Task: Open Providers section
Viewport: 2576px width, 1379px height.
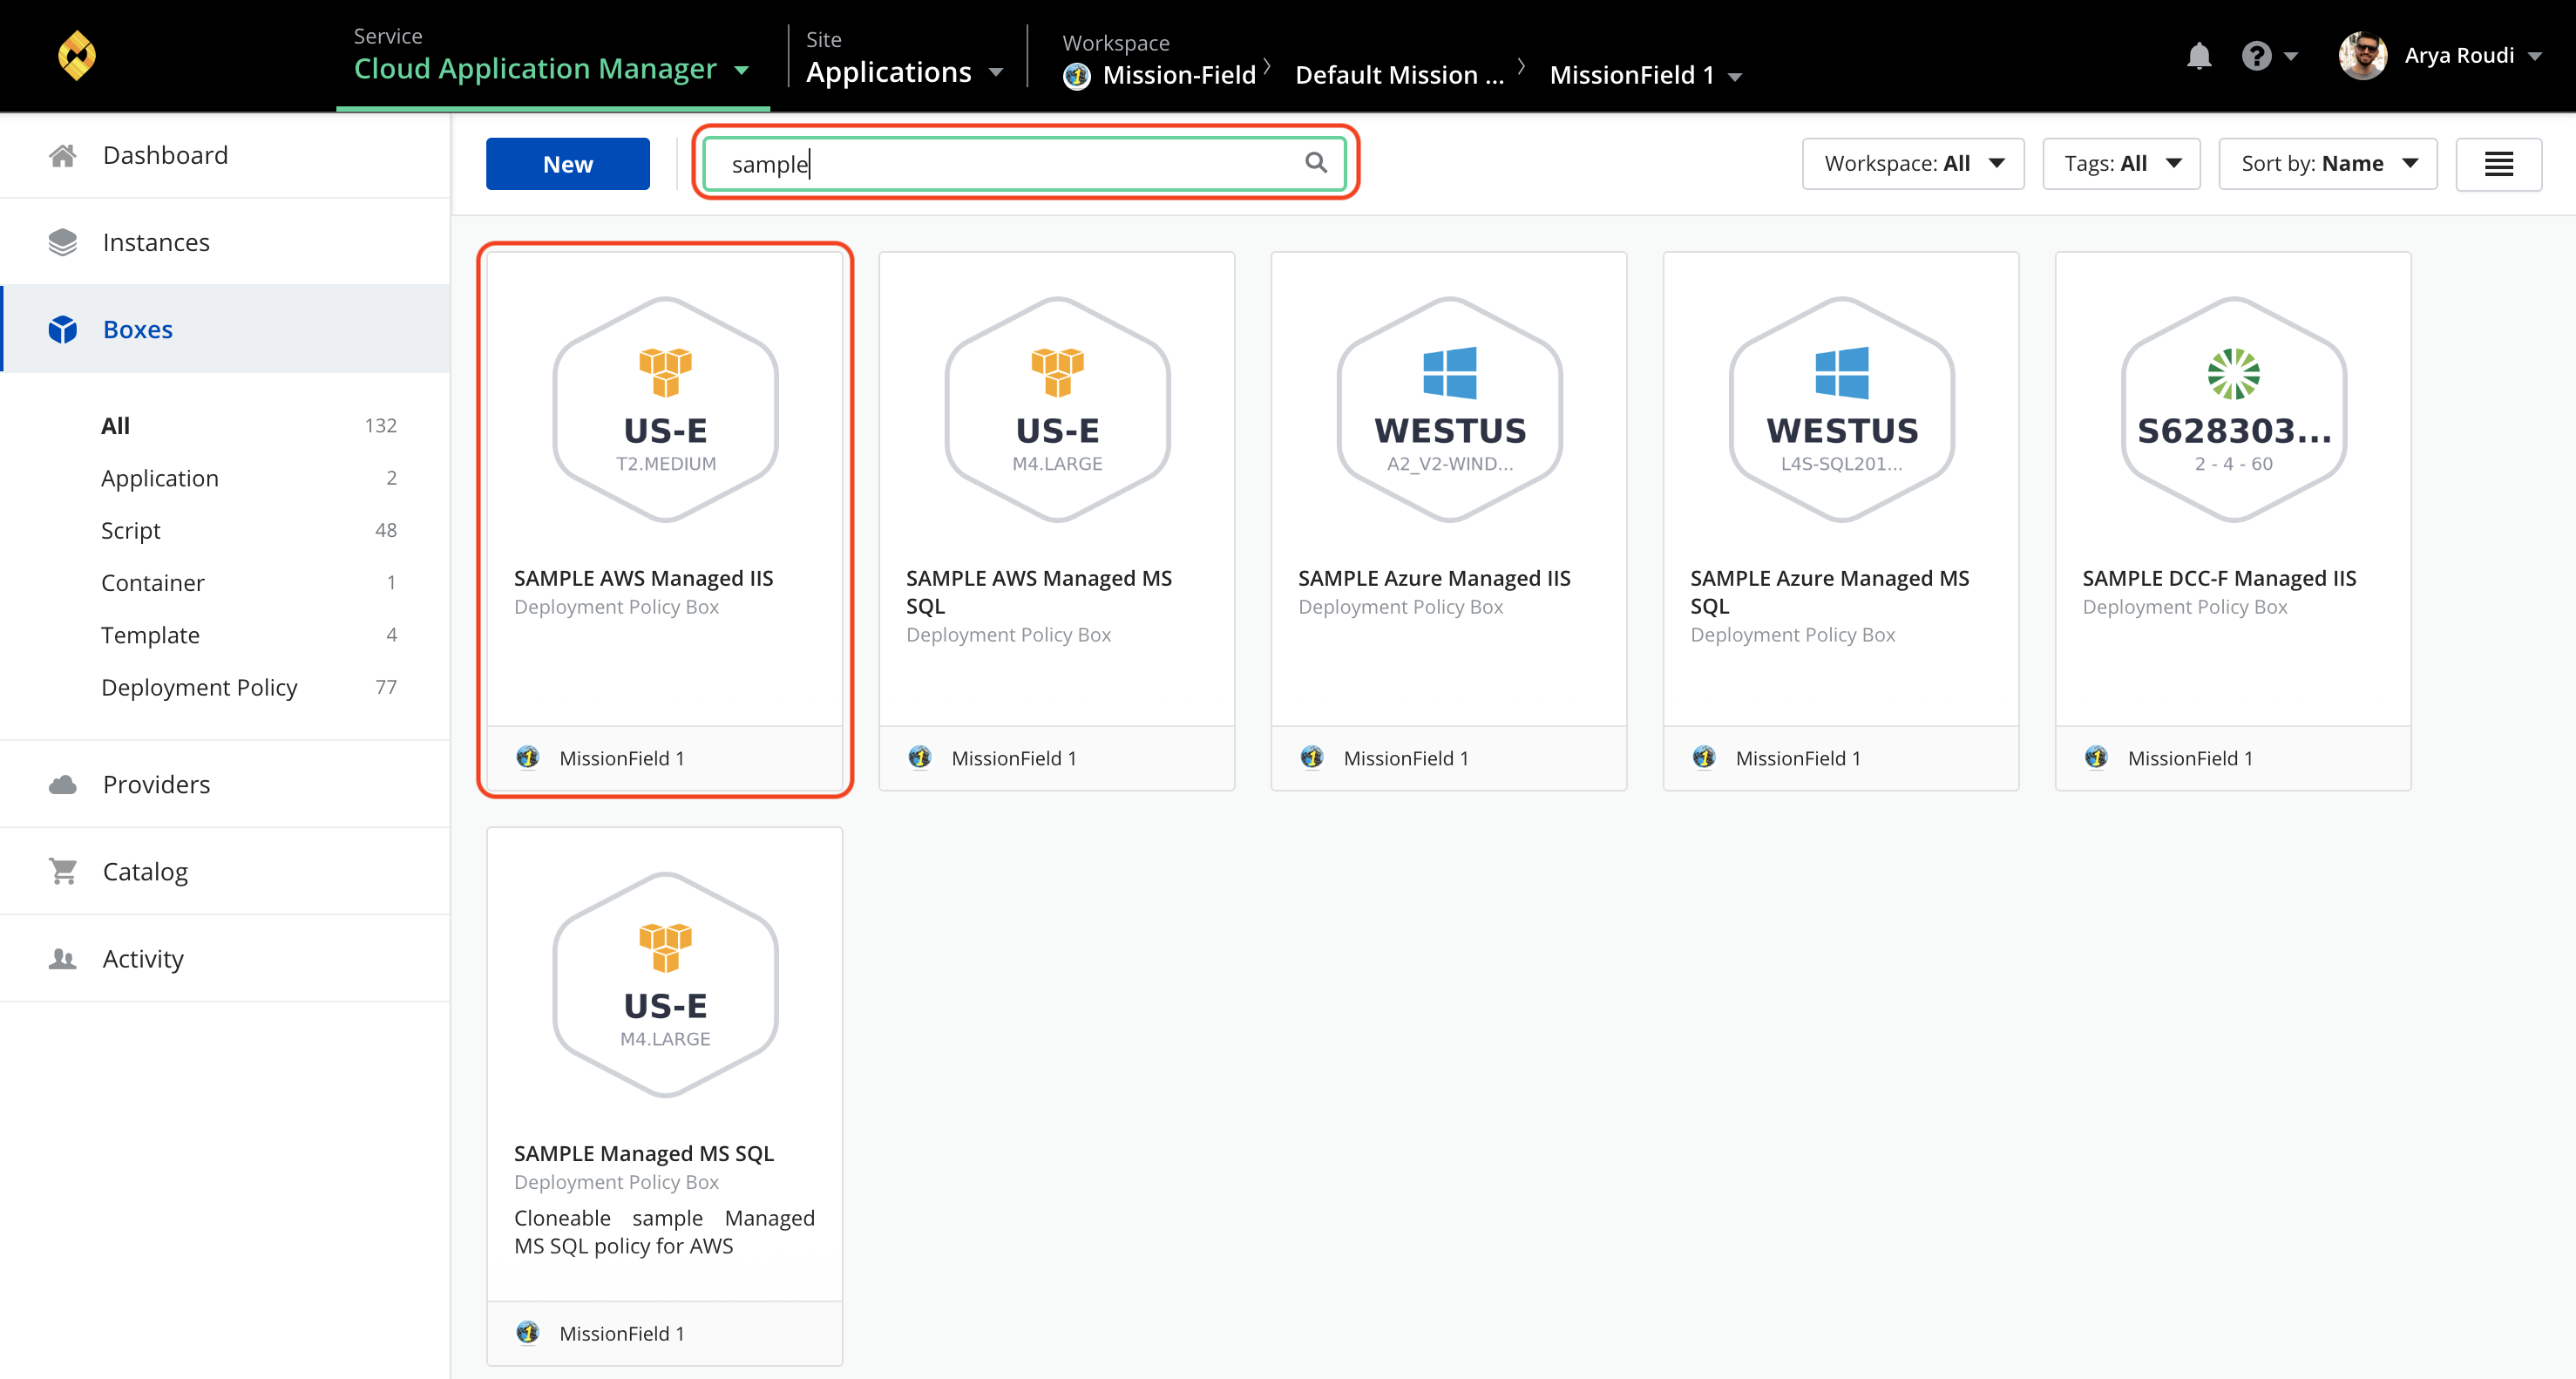Action: click(x=225, y=785)
